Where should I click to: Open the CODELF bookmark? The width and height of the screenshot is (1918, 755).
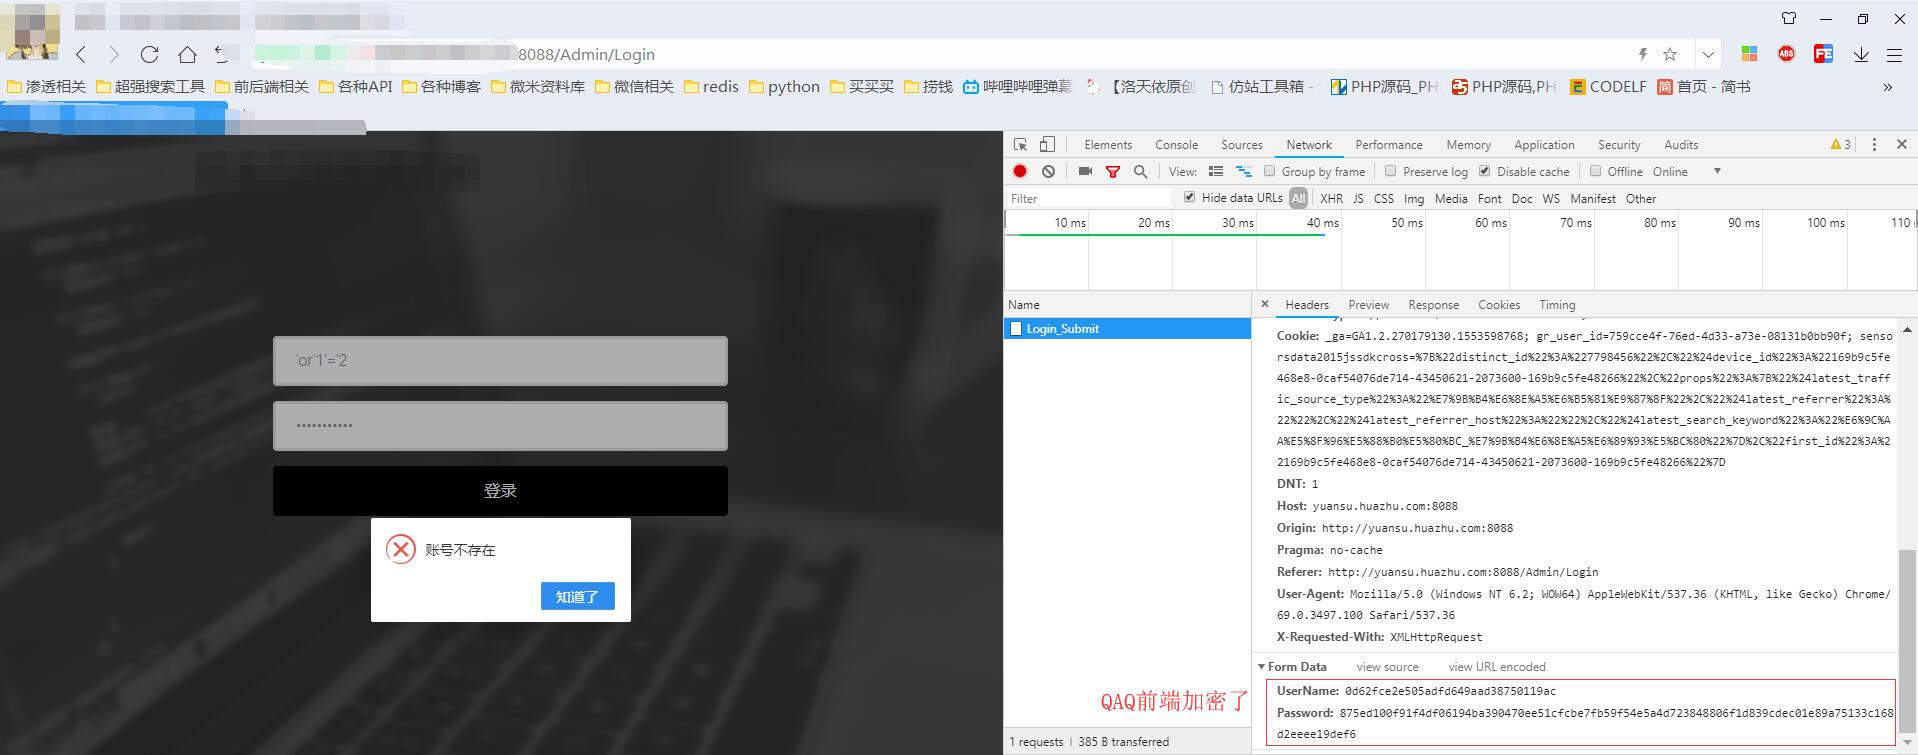pyautogui.click(x=1608, y=87)
